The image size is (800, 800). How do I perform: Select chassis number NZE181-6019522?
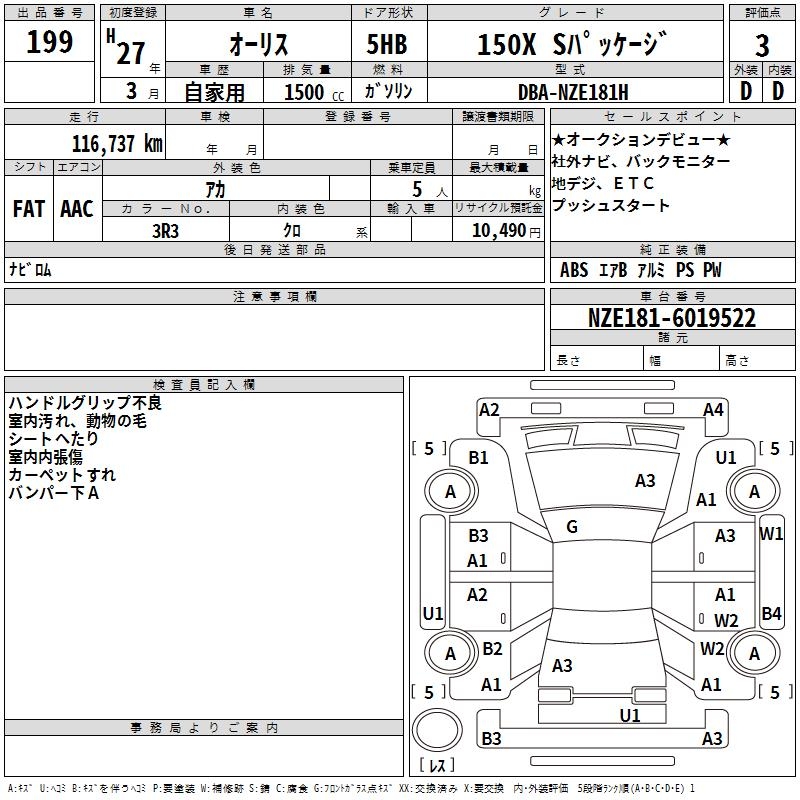point(672,317)
